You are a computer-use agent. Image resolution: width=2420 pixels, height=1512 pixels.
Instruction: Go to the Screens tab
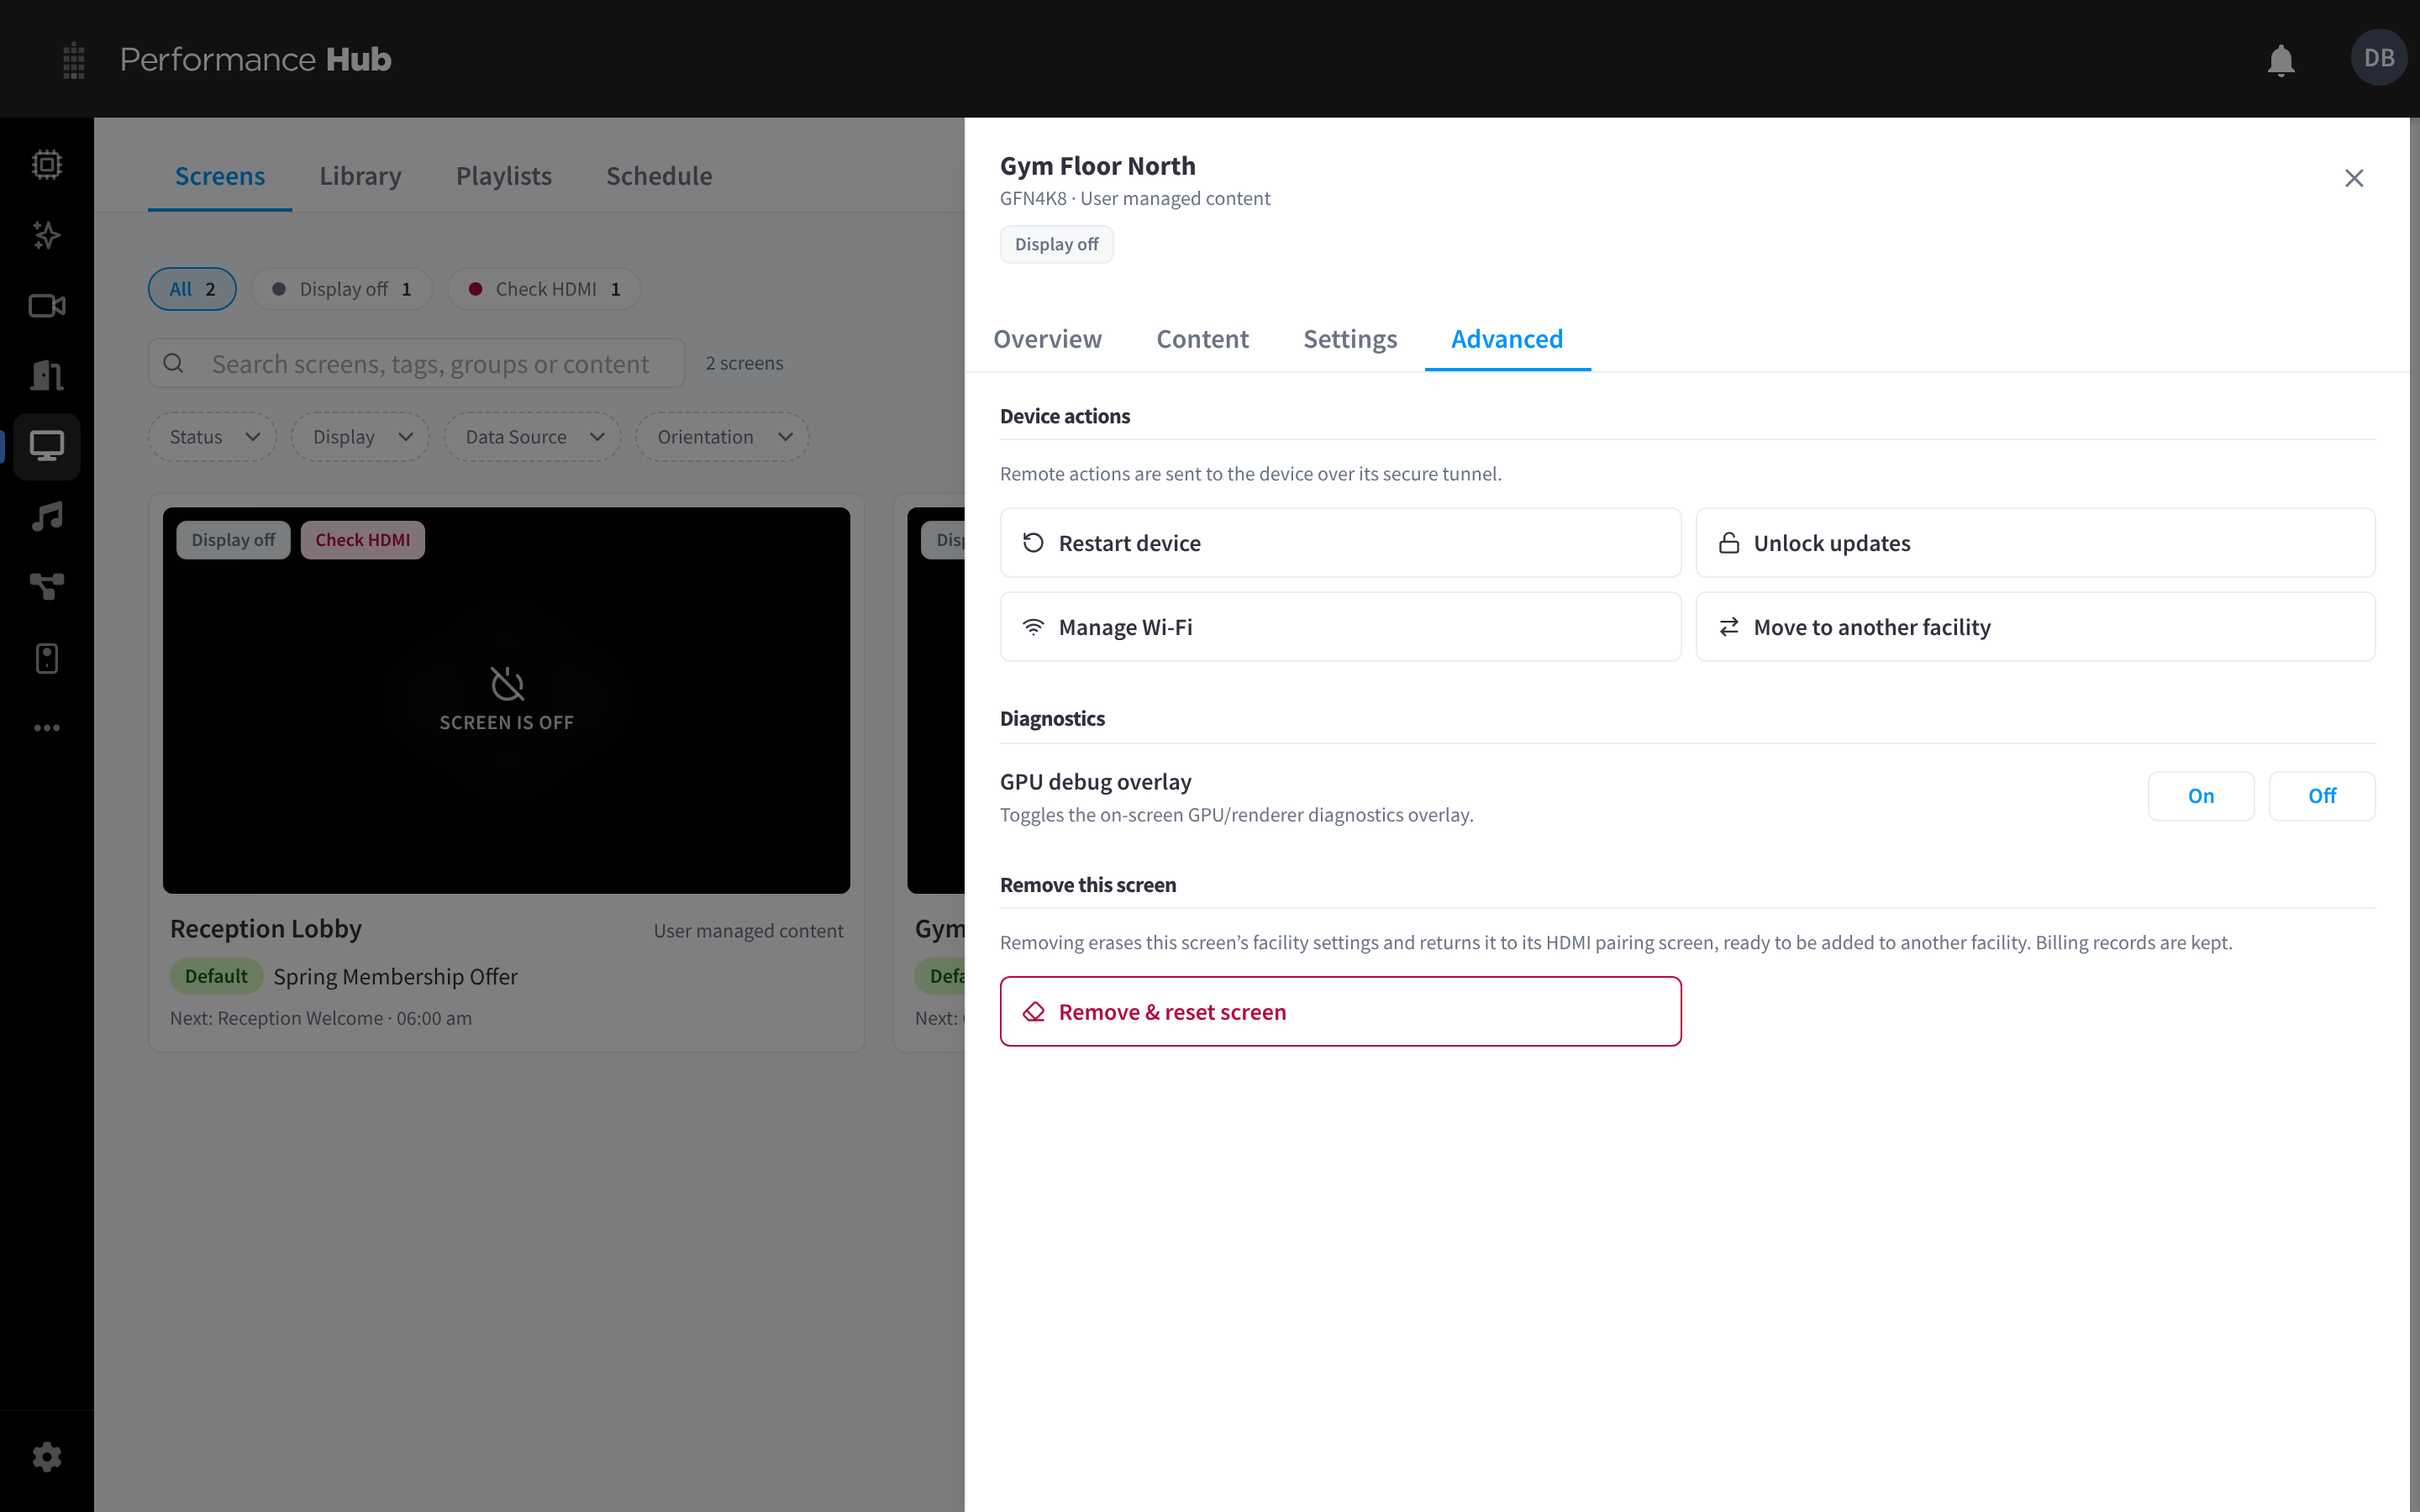coord(220,176)
